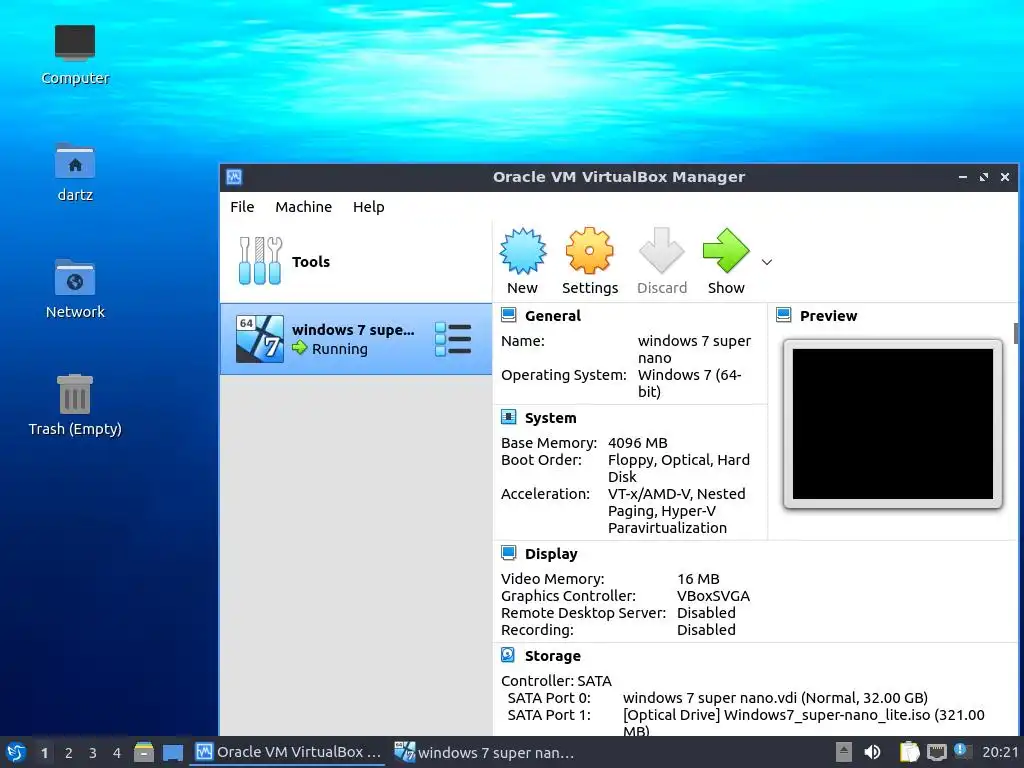Click the black VM preview thumbnail

(x=893, y=424)
